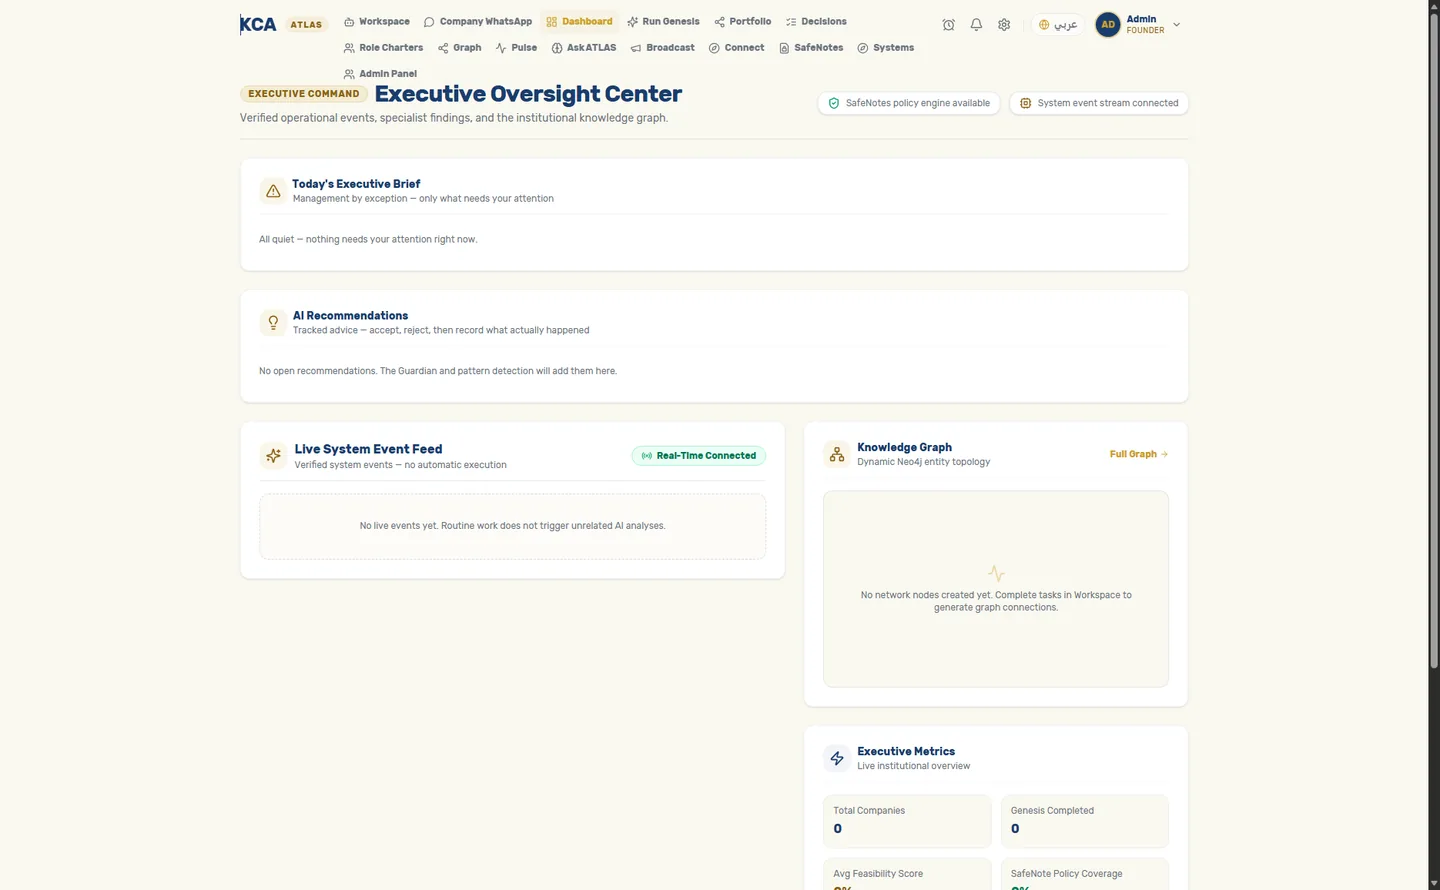Screen dimensions: 1440x890
Task: Click the EXECUTIVE COMMAND label
Action: 304,94
